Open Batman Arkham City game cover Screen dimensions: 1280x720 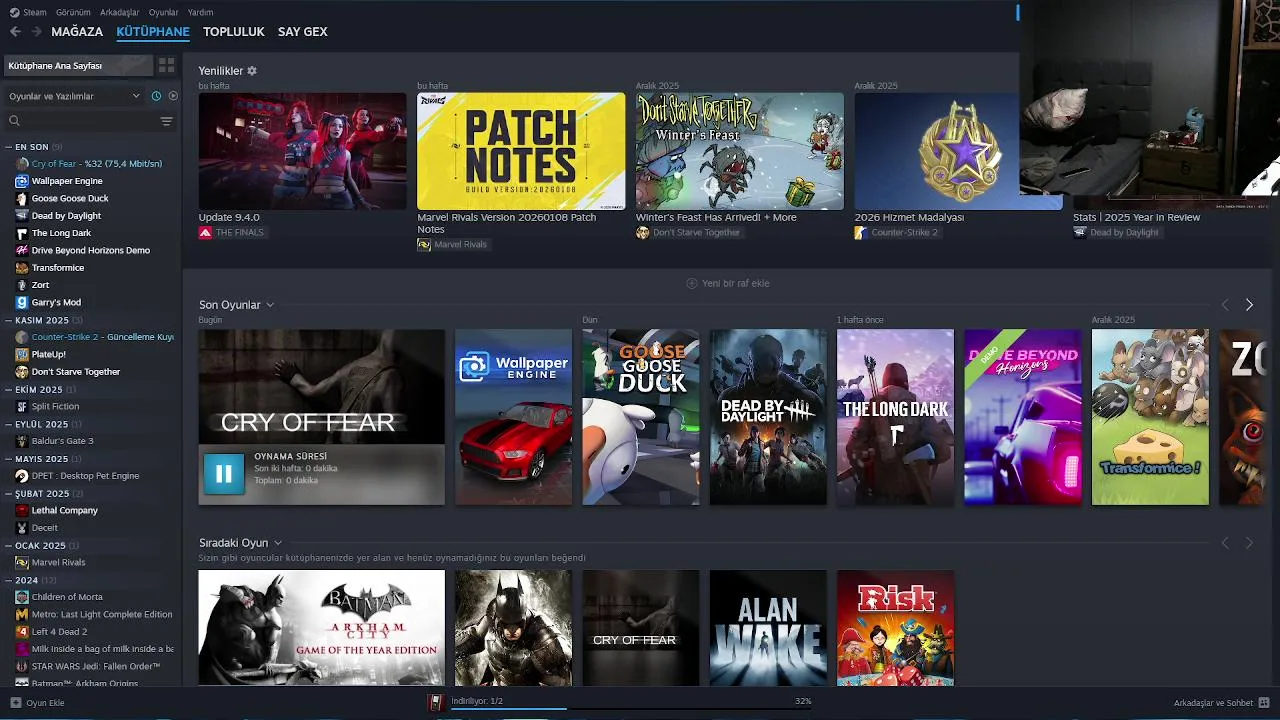click(321, 628)
